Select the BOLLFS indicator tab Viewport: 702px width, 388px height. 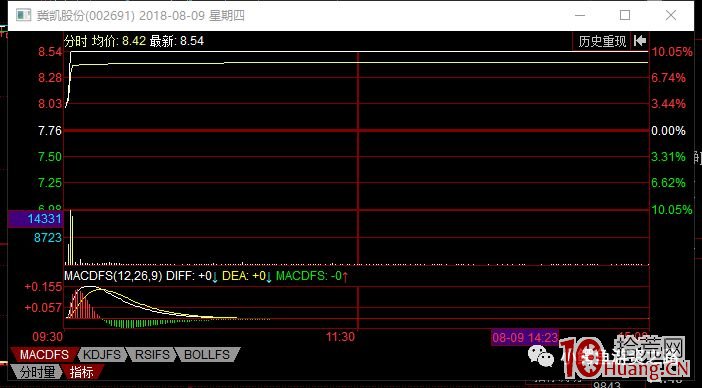click(207, 355)
